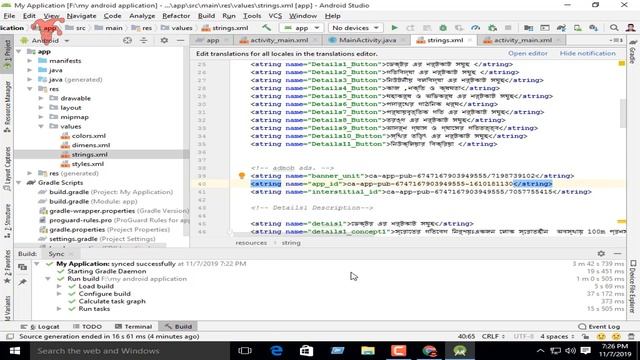640x360 pixels.
Task: Expand the Run tasks build step
Action: click(59, 309)
